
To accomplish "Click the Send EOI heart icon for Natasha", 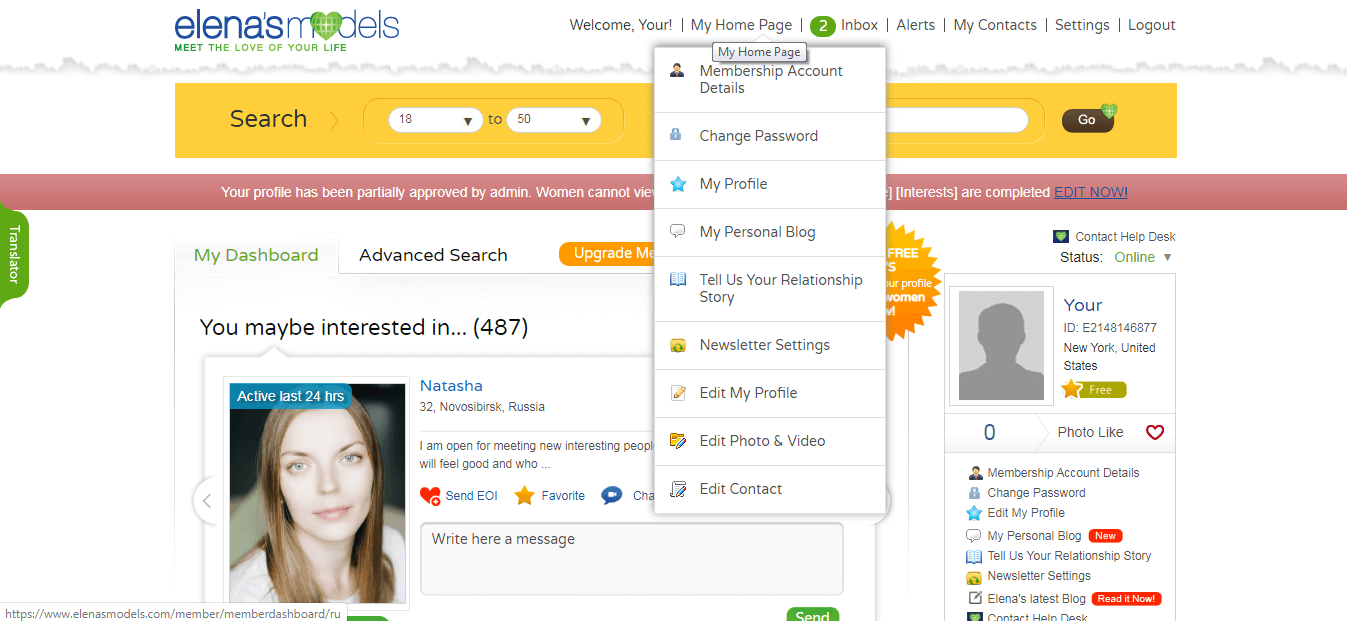I will [430, 496].
